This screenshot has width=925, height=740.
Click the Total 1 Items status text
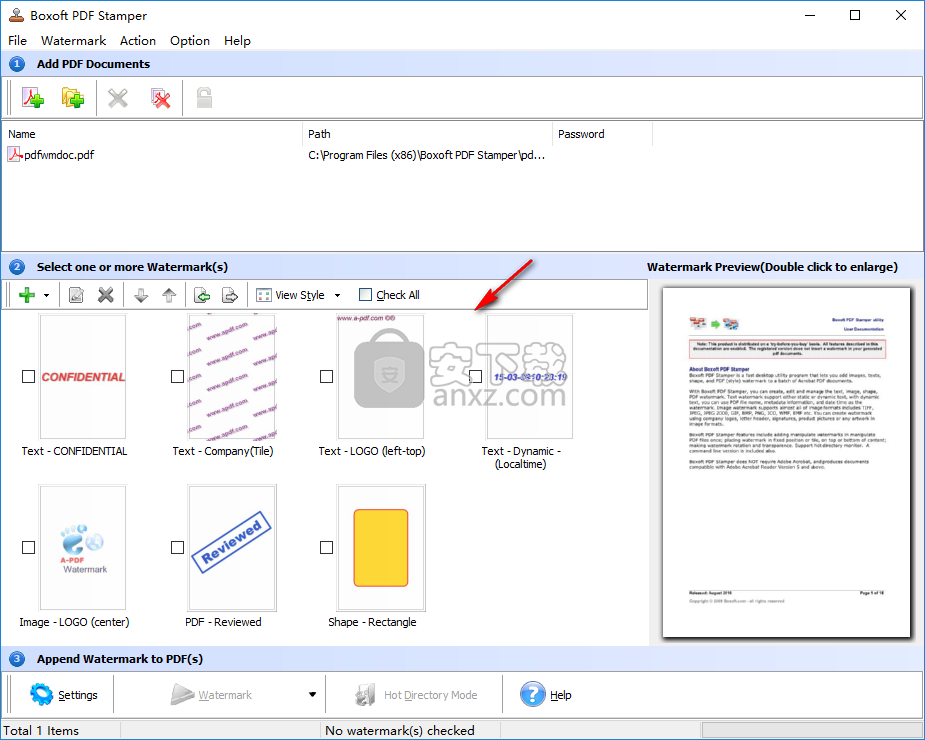click(41, 731)
